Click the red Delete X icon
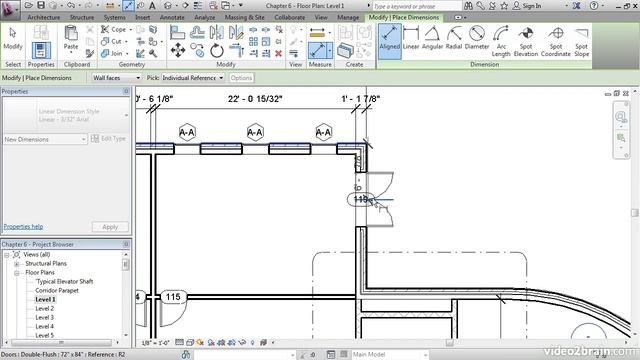This screenshot has width=640, height=360. coord(278,53)
